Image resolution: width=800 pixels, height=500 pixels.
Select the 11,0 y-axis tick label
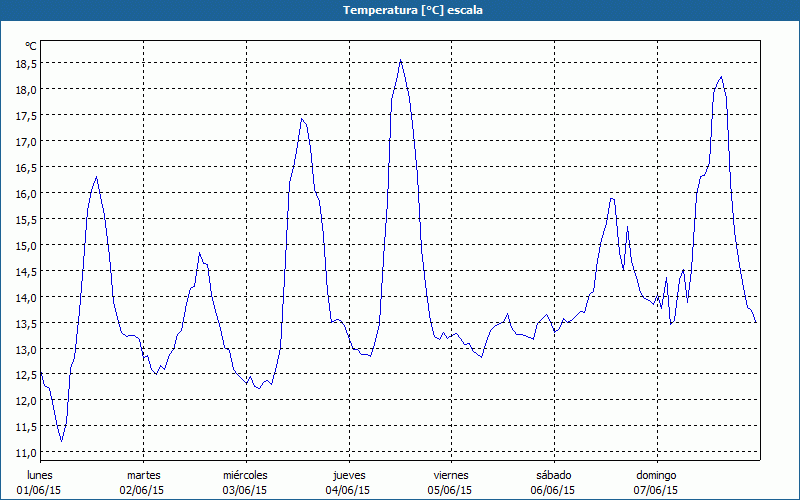26,453
